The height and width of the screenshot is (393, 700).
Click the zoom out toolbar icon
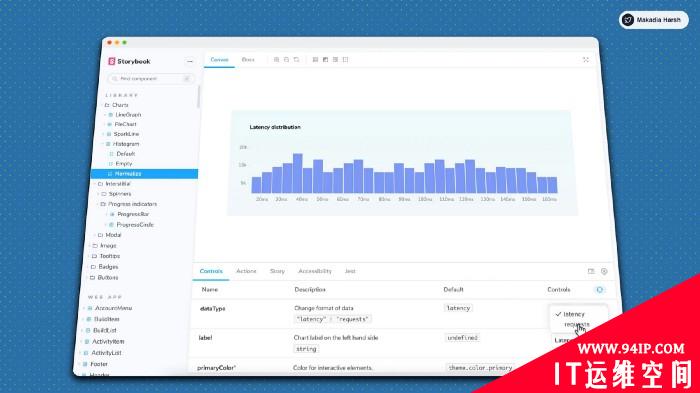(286, 60)
